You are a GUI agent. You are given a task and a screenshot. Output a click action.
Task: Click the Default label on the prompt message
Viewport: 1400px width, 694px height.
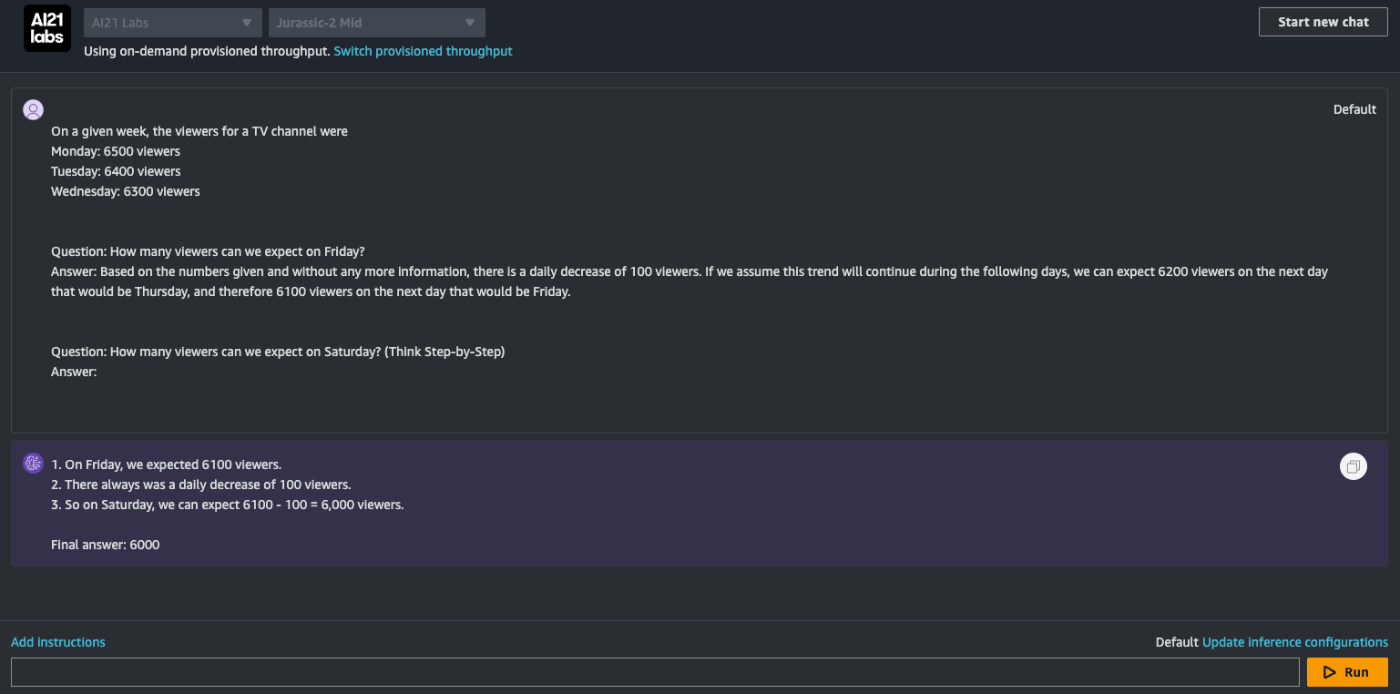(1355, 110)
